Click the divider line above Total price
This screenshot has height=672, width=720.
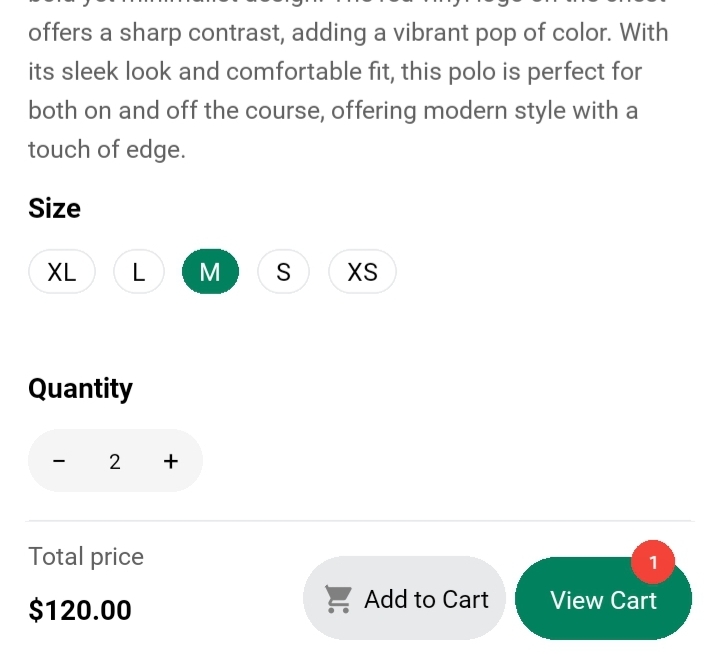[x=360, y=521]
